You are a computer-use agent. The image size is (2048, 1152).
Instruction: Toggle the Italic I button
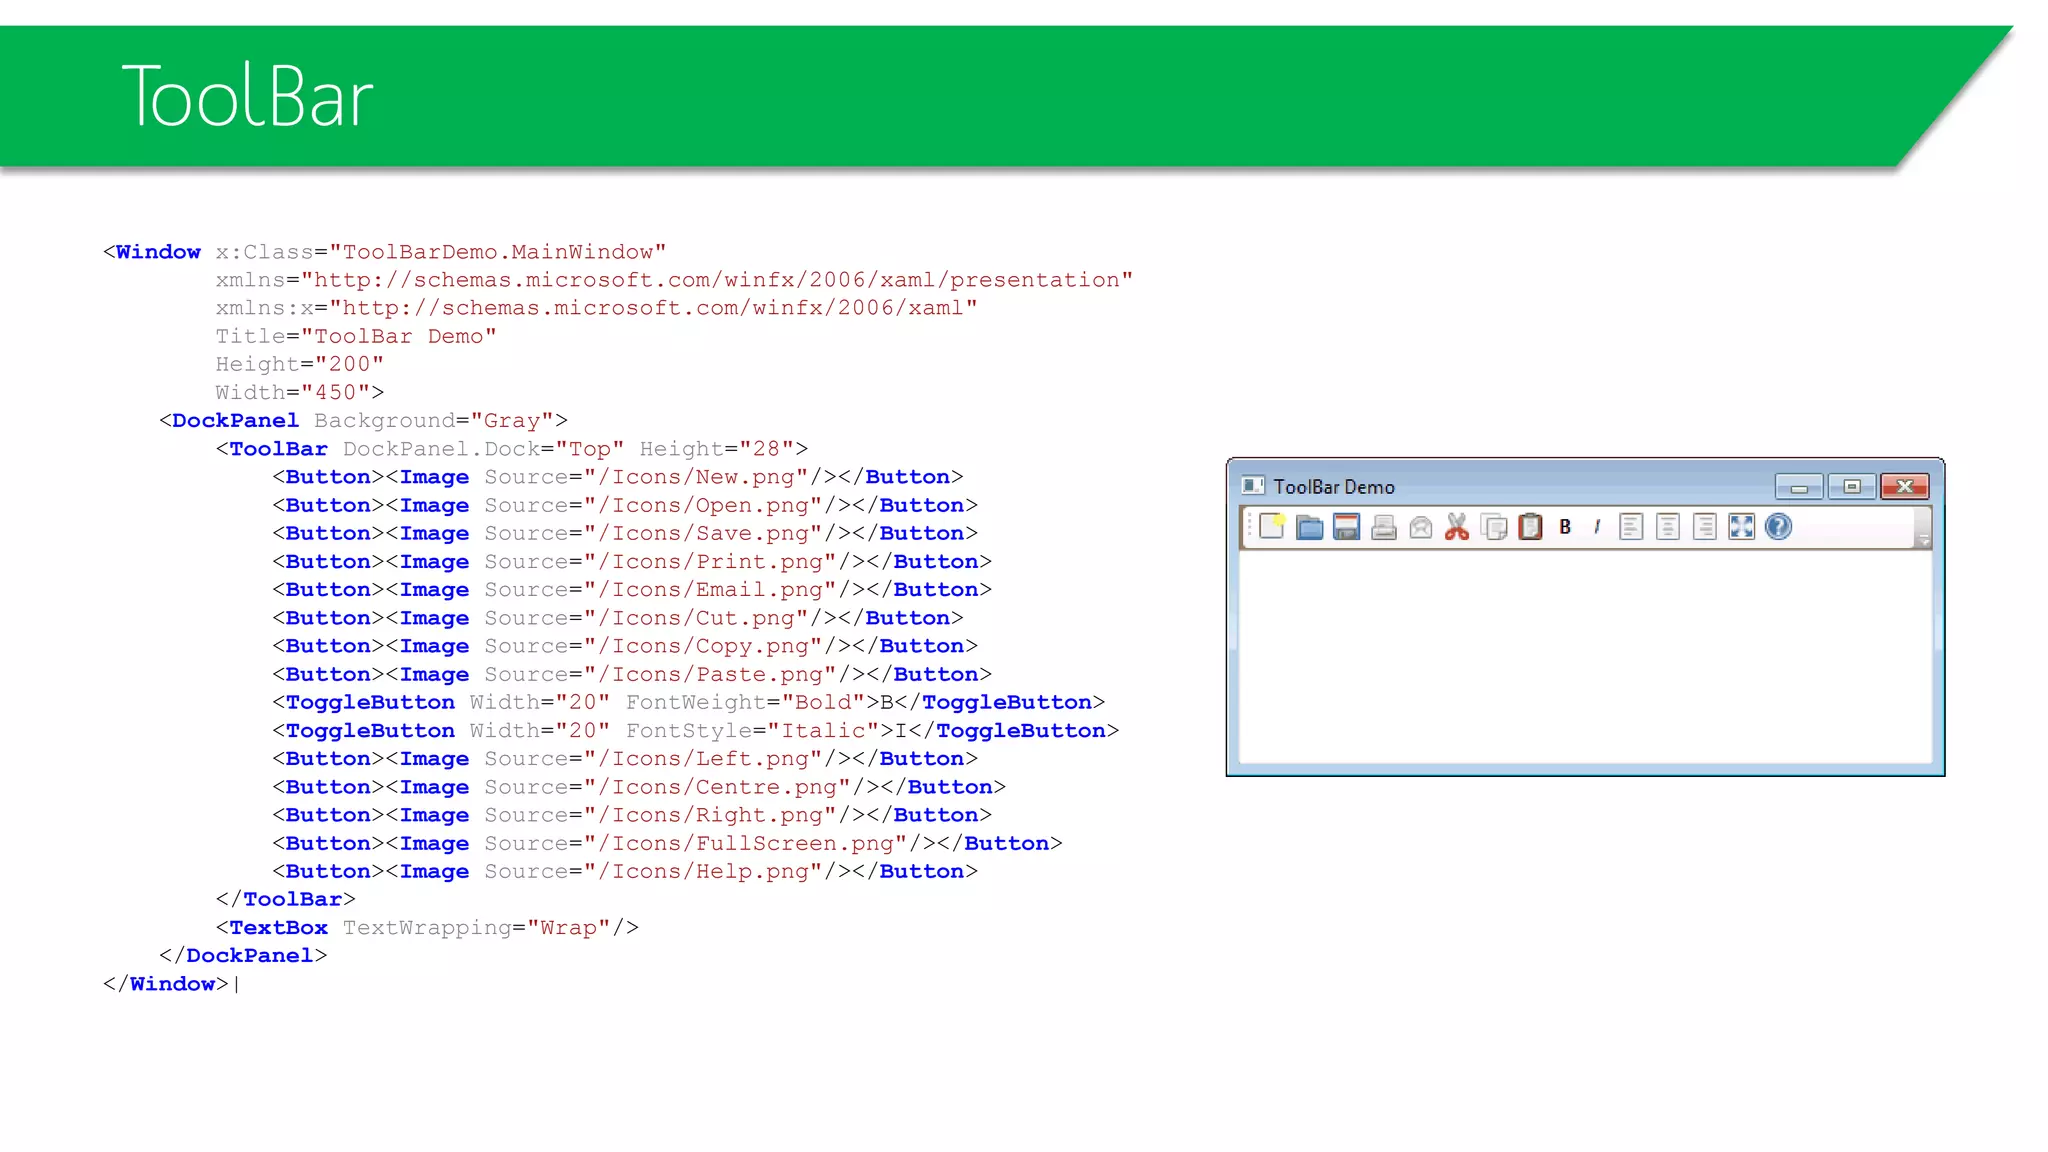(1597, 527)
